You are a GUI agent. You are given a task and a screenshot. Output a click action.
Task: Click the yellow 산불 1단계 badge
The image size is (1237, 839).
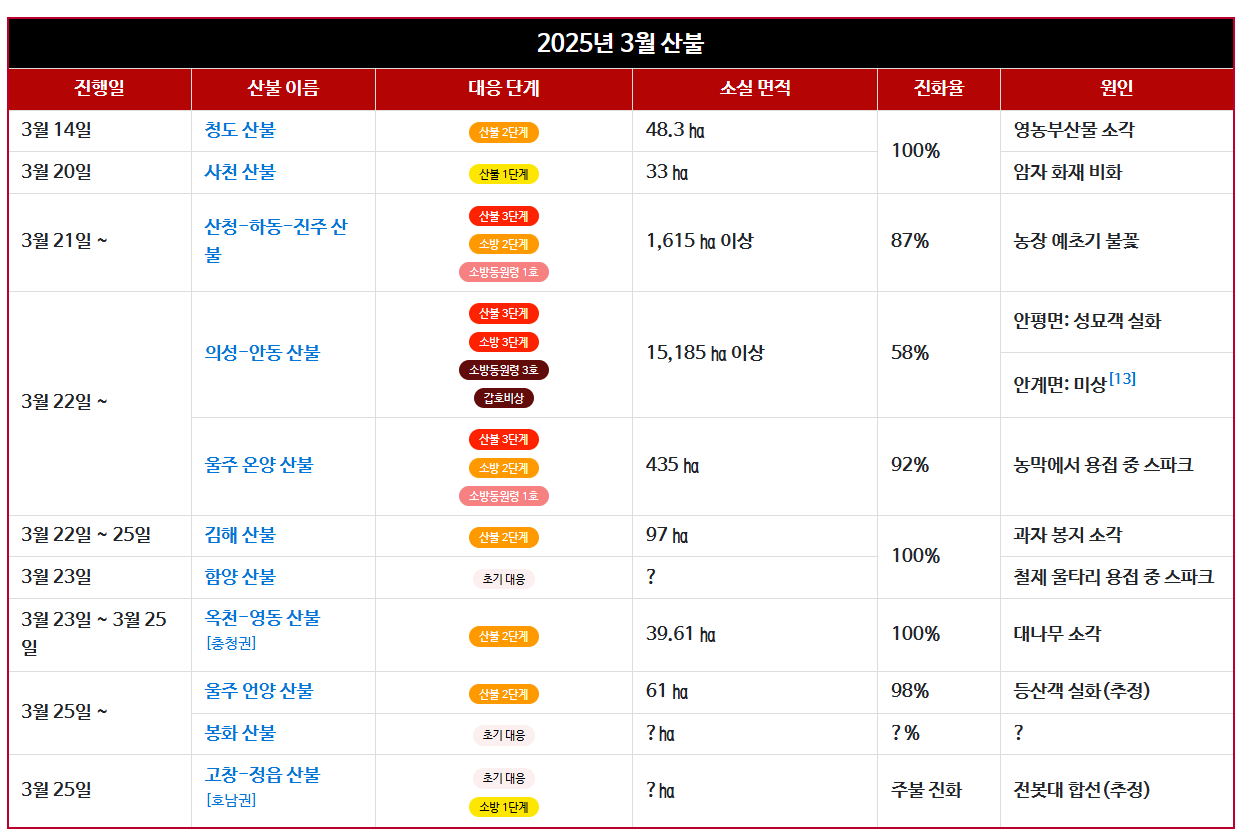504,174
